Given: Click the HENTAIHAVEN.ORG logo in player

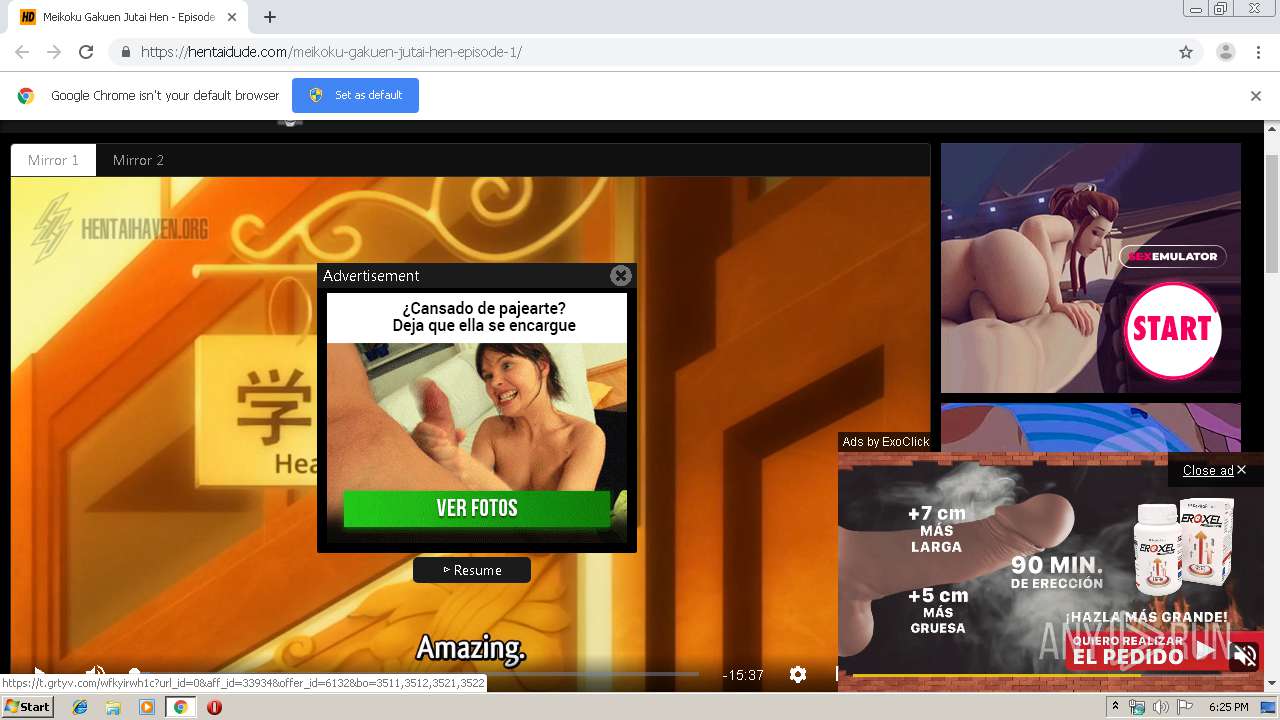Looking at the screenshot, I should click(x=120, y=229).
